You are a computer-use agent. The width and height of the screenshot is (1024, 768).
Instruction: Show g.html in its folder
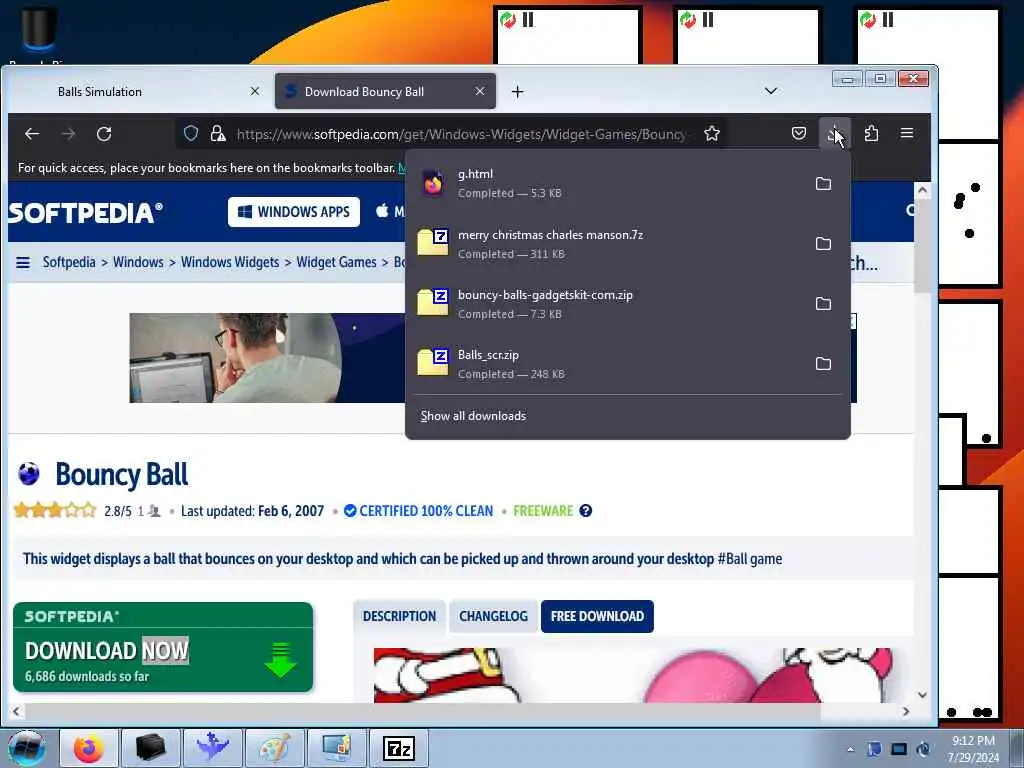click(x=824, y=184)
